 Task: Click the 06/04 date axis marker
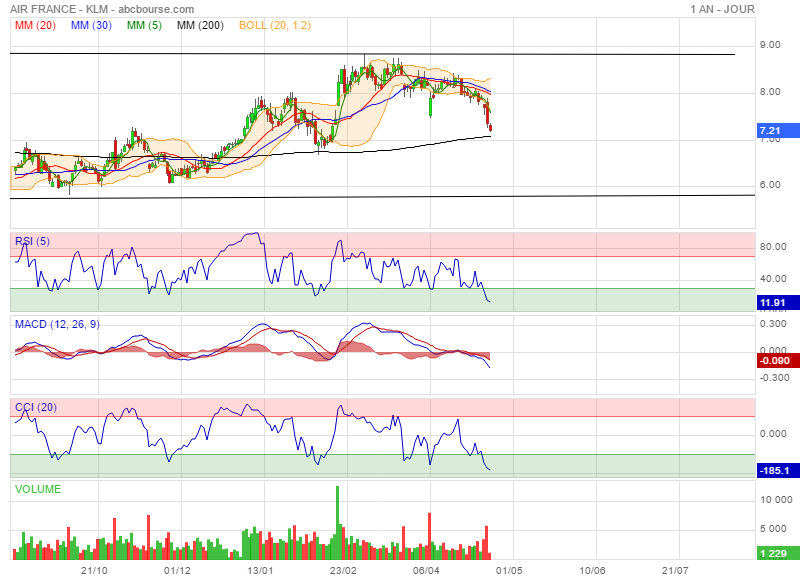click(x=426, y=571)
